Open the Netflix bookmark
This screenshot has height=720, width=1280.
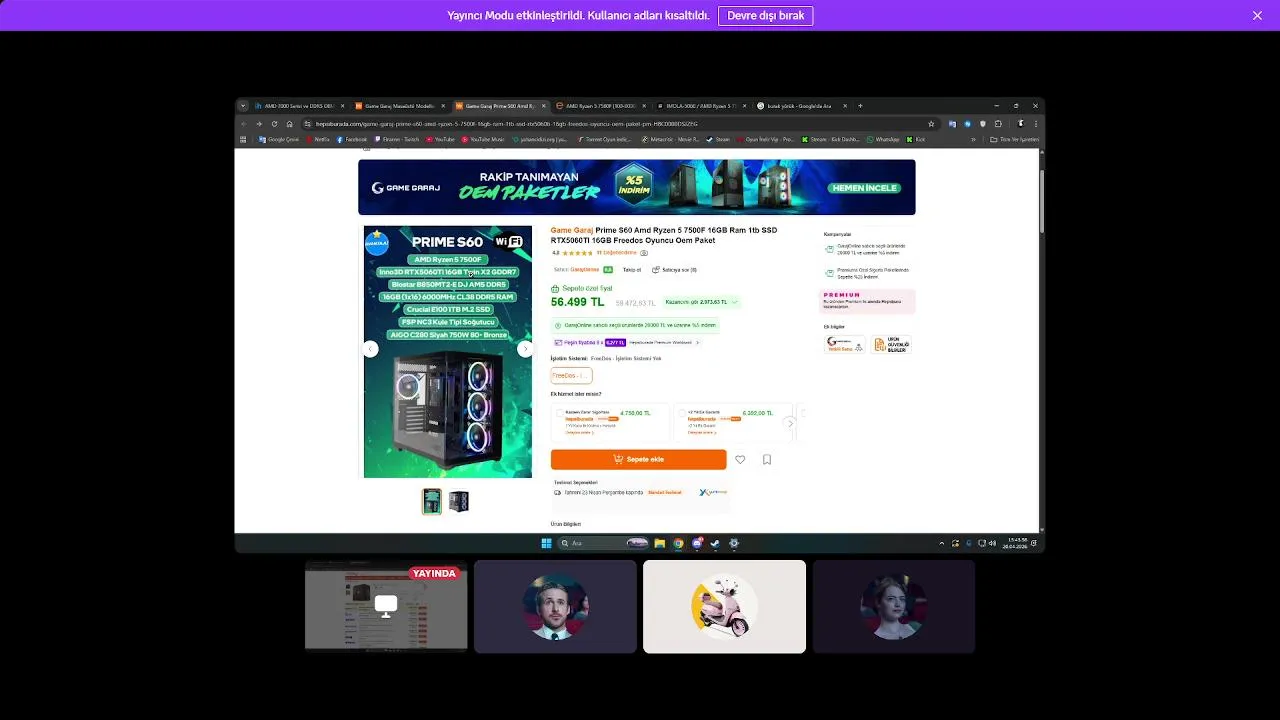point(317,139)
